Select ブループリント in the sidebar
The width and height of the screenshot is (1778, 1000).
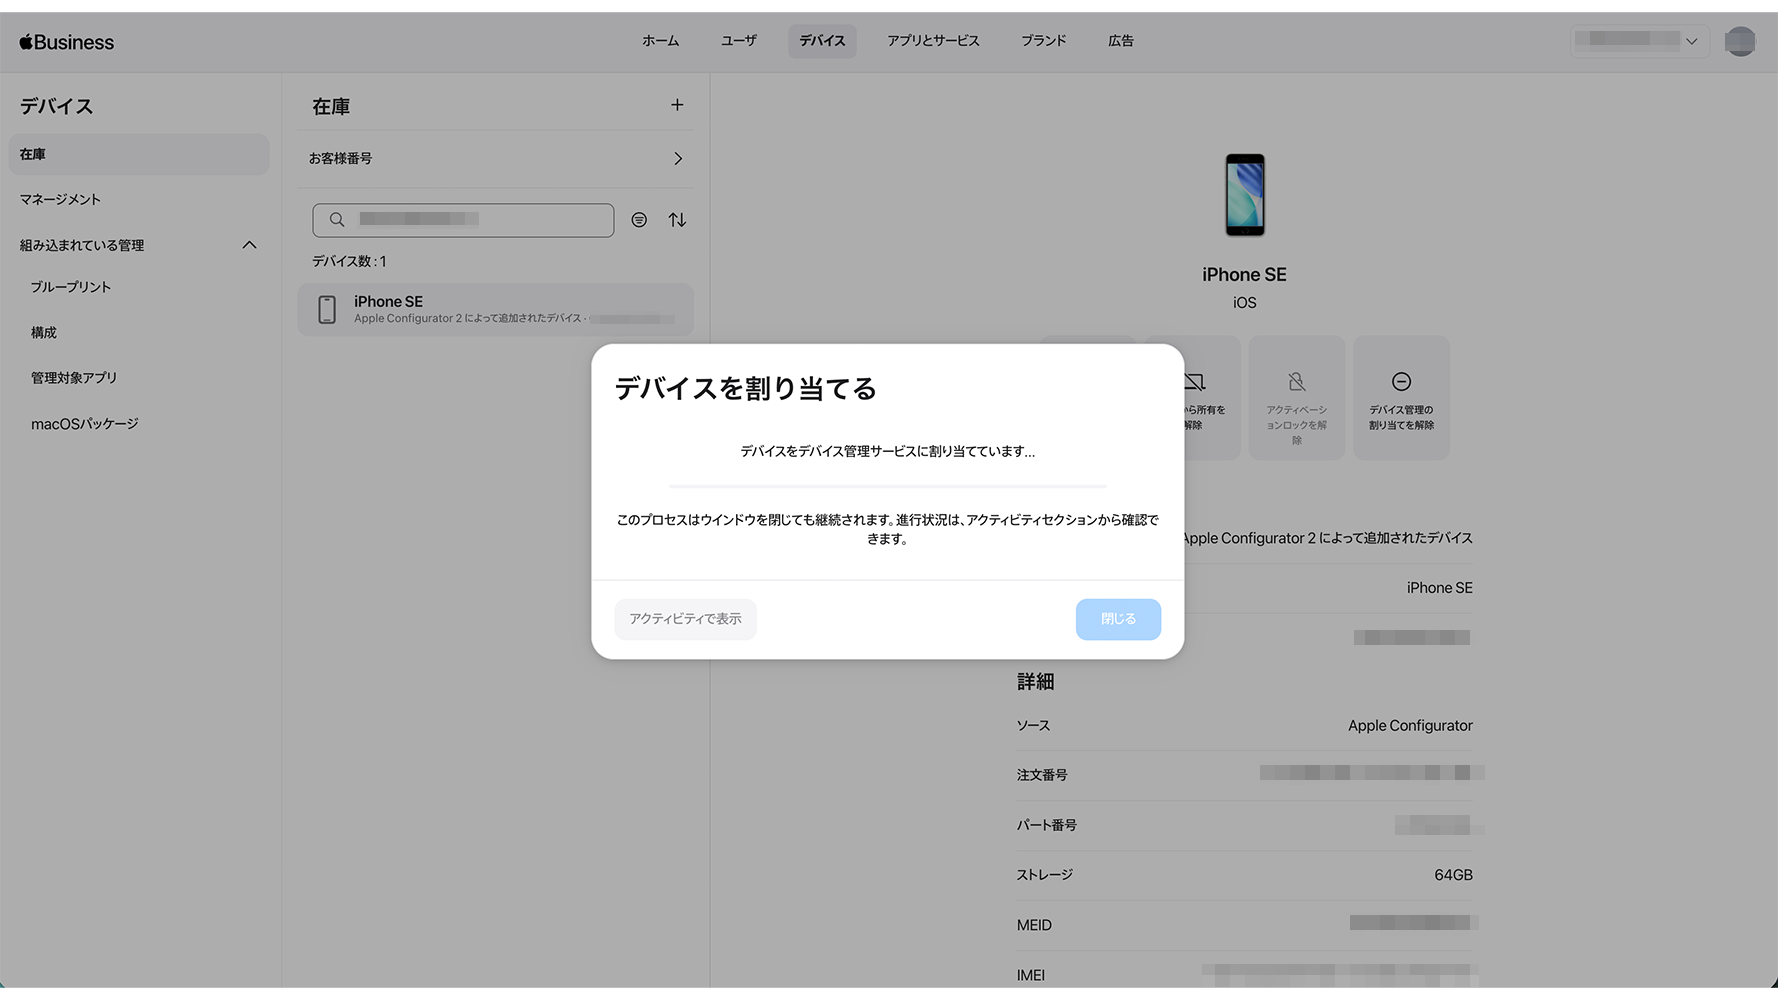tap(71, 287)
